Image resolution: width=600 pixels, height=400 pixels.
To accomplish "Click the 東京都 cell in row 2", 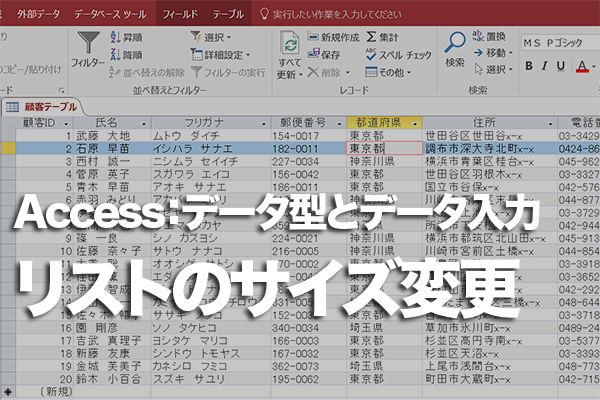I will click(x=384, y=149).
